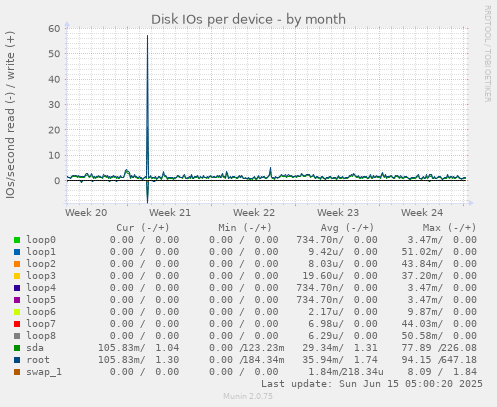
Task: Click the loop2 orange color swatch
Action: click(17, 264)
